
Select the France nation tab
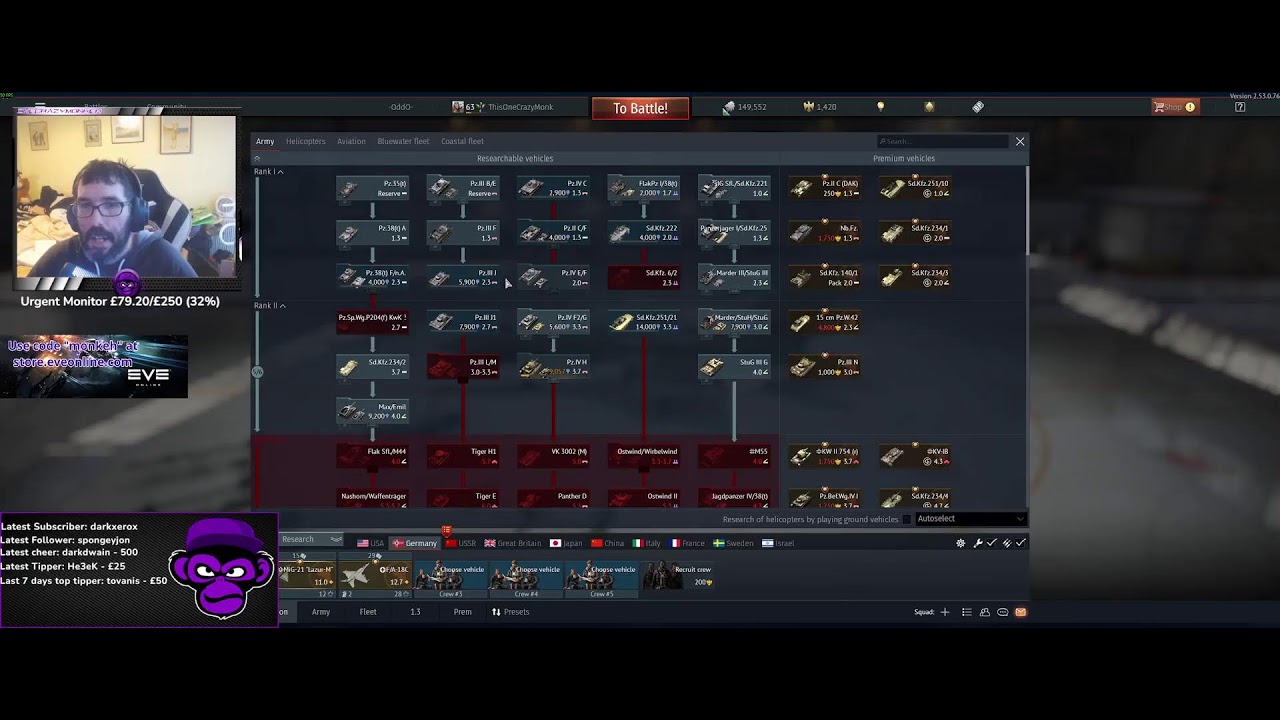[687, 543]
